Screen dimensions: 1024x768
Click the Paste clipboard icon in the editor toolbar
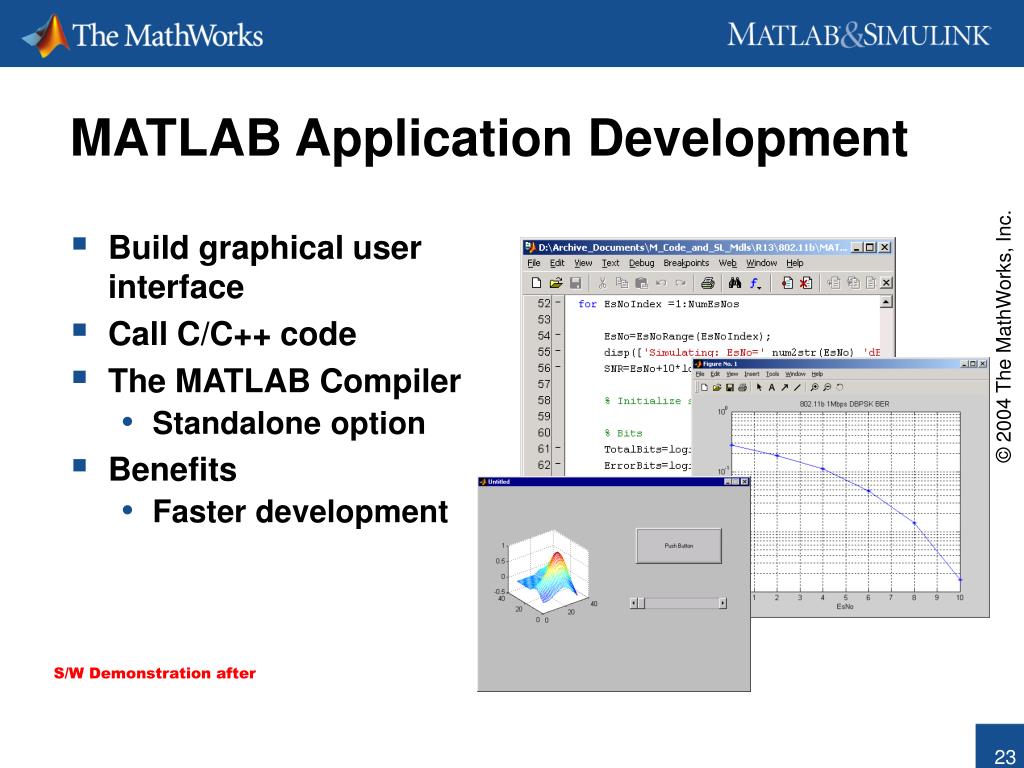[x=641, y=283]
